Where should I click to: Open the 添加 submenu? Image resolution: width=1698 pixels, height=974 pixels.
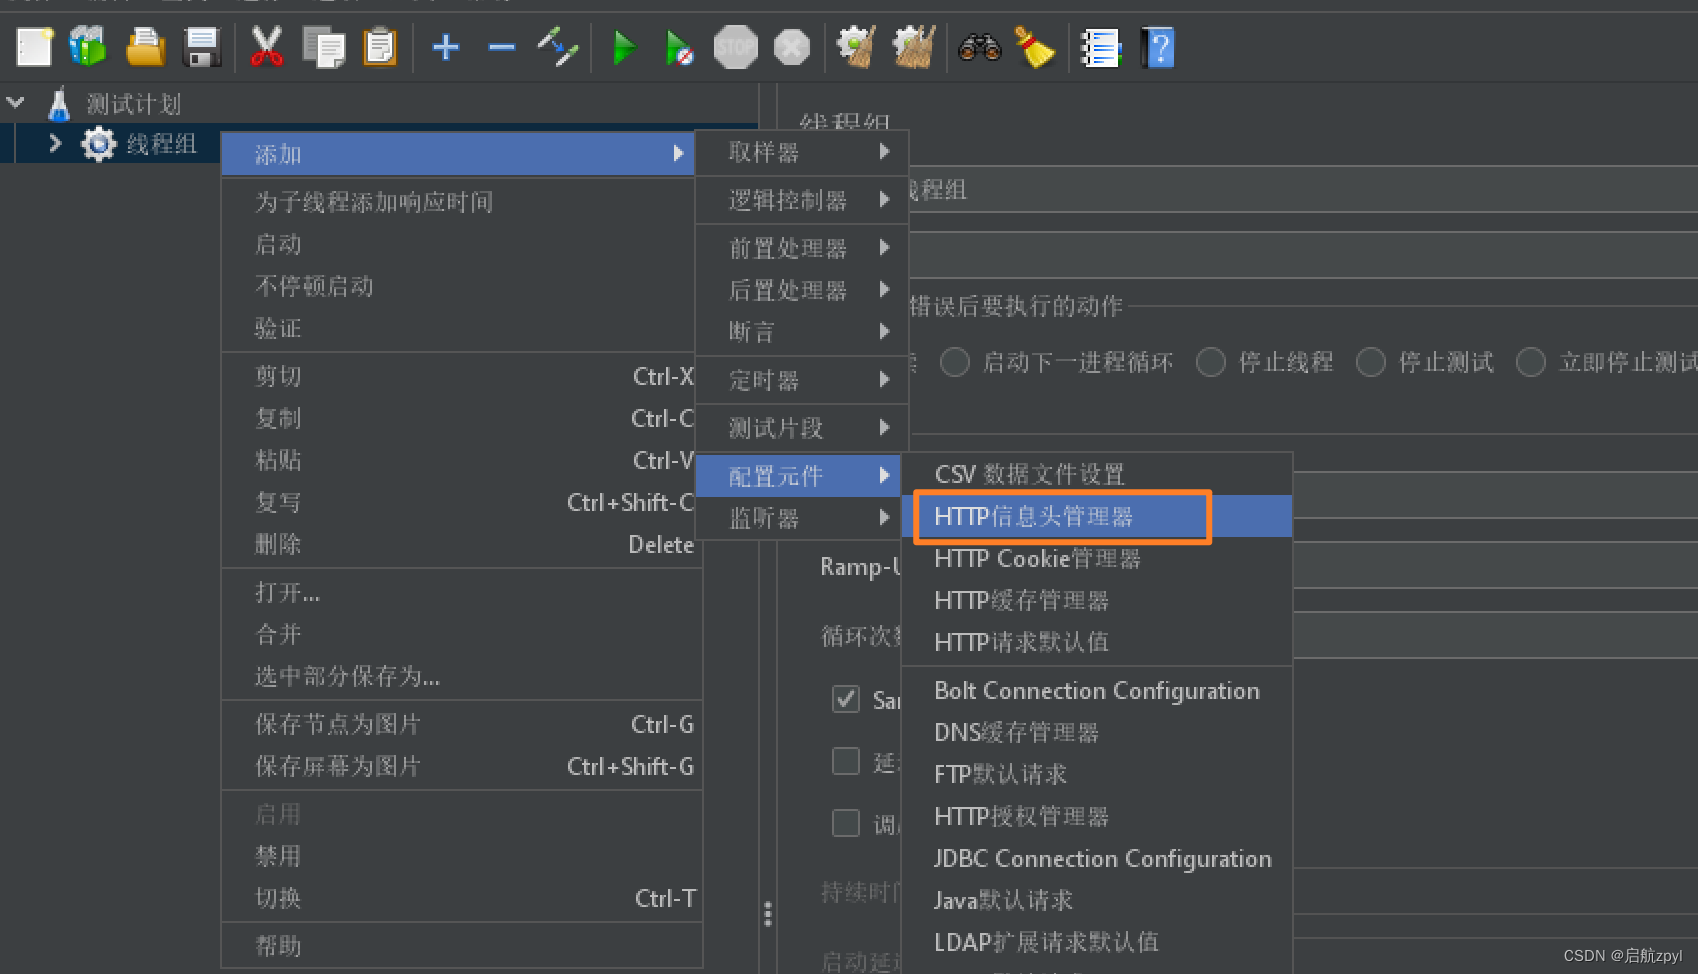click(458, 154)
